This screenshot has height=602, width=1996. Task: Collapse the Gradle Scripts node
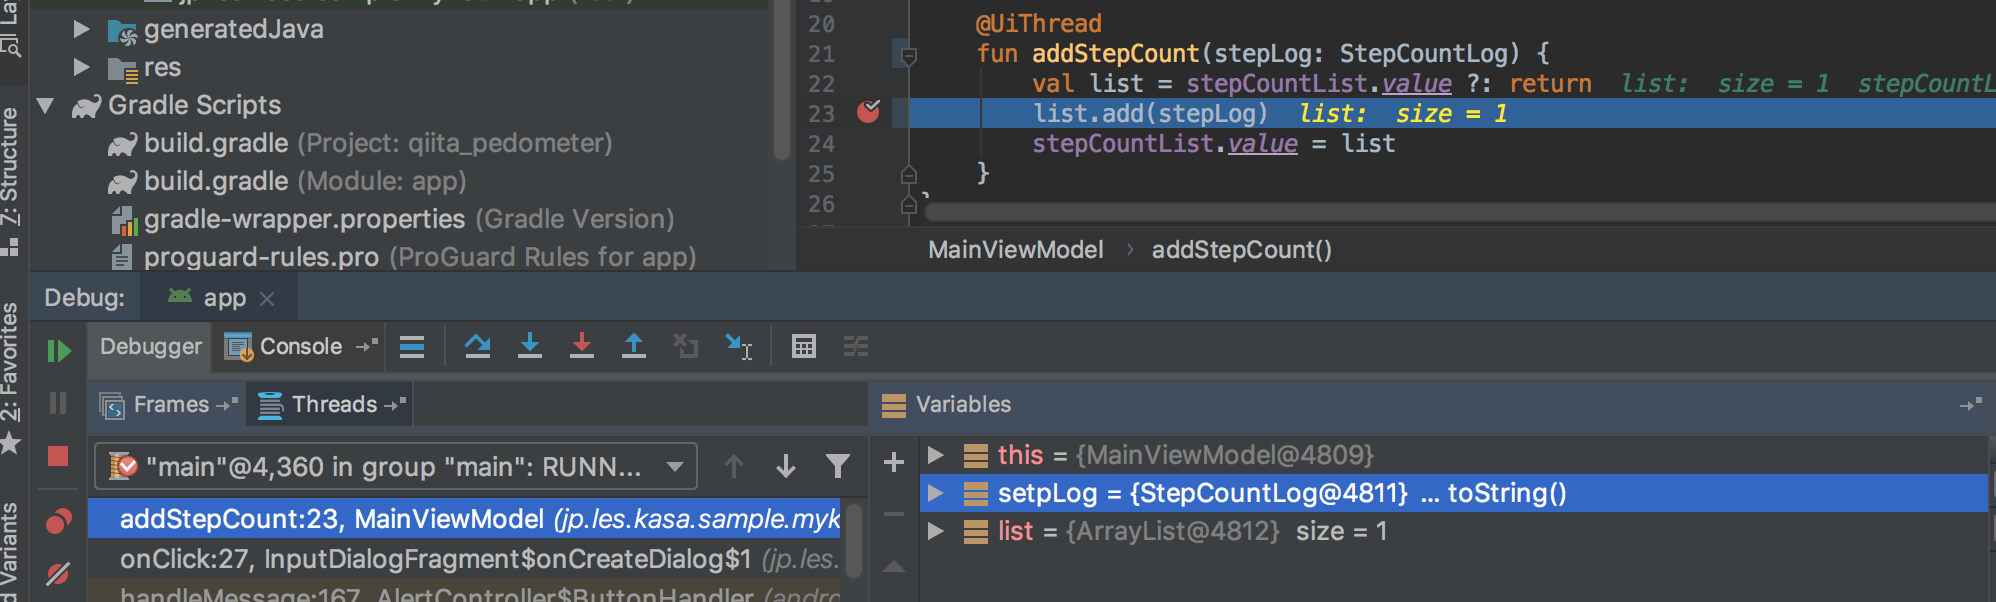[x=45, y=105]
